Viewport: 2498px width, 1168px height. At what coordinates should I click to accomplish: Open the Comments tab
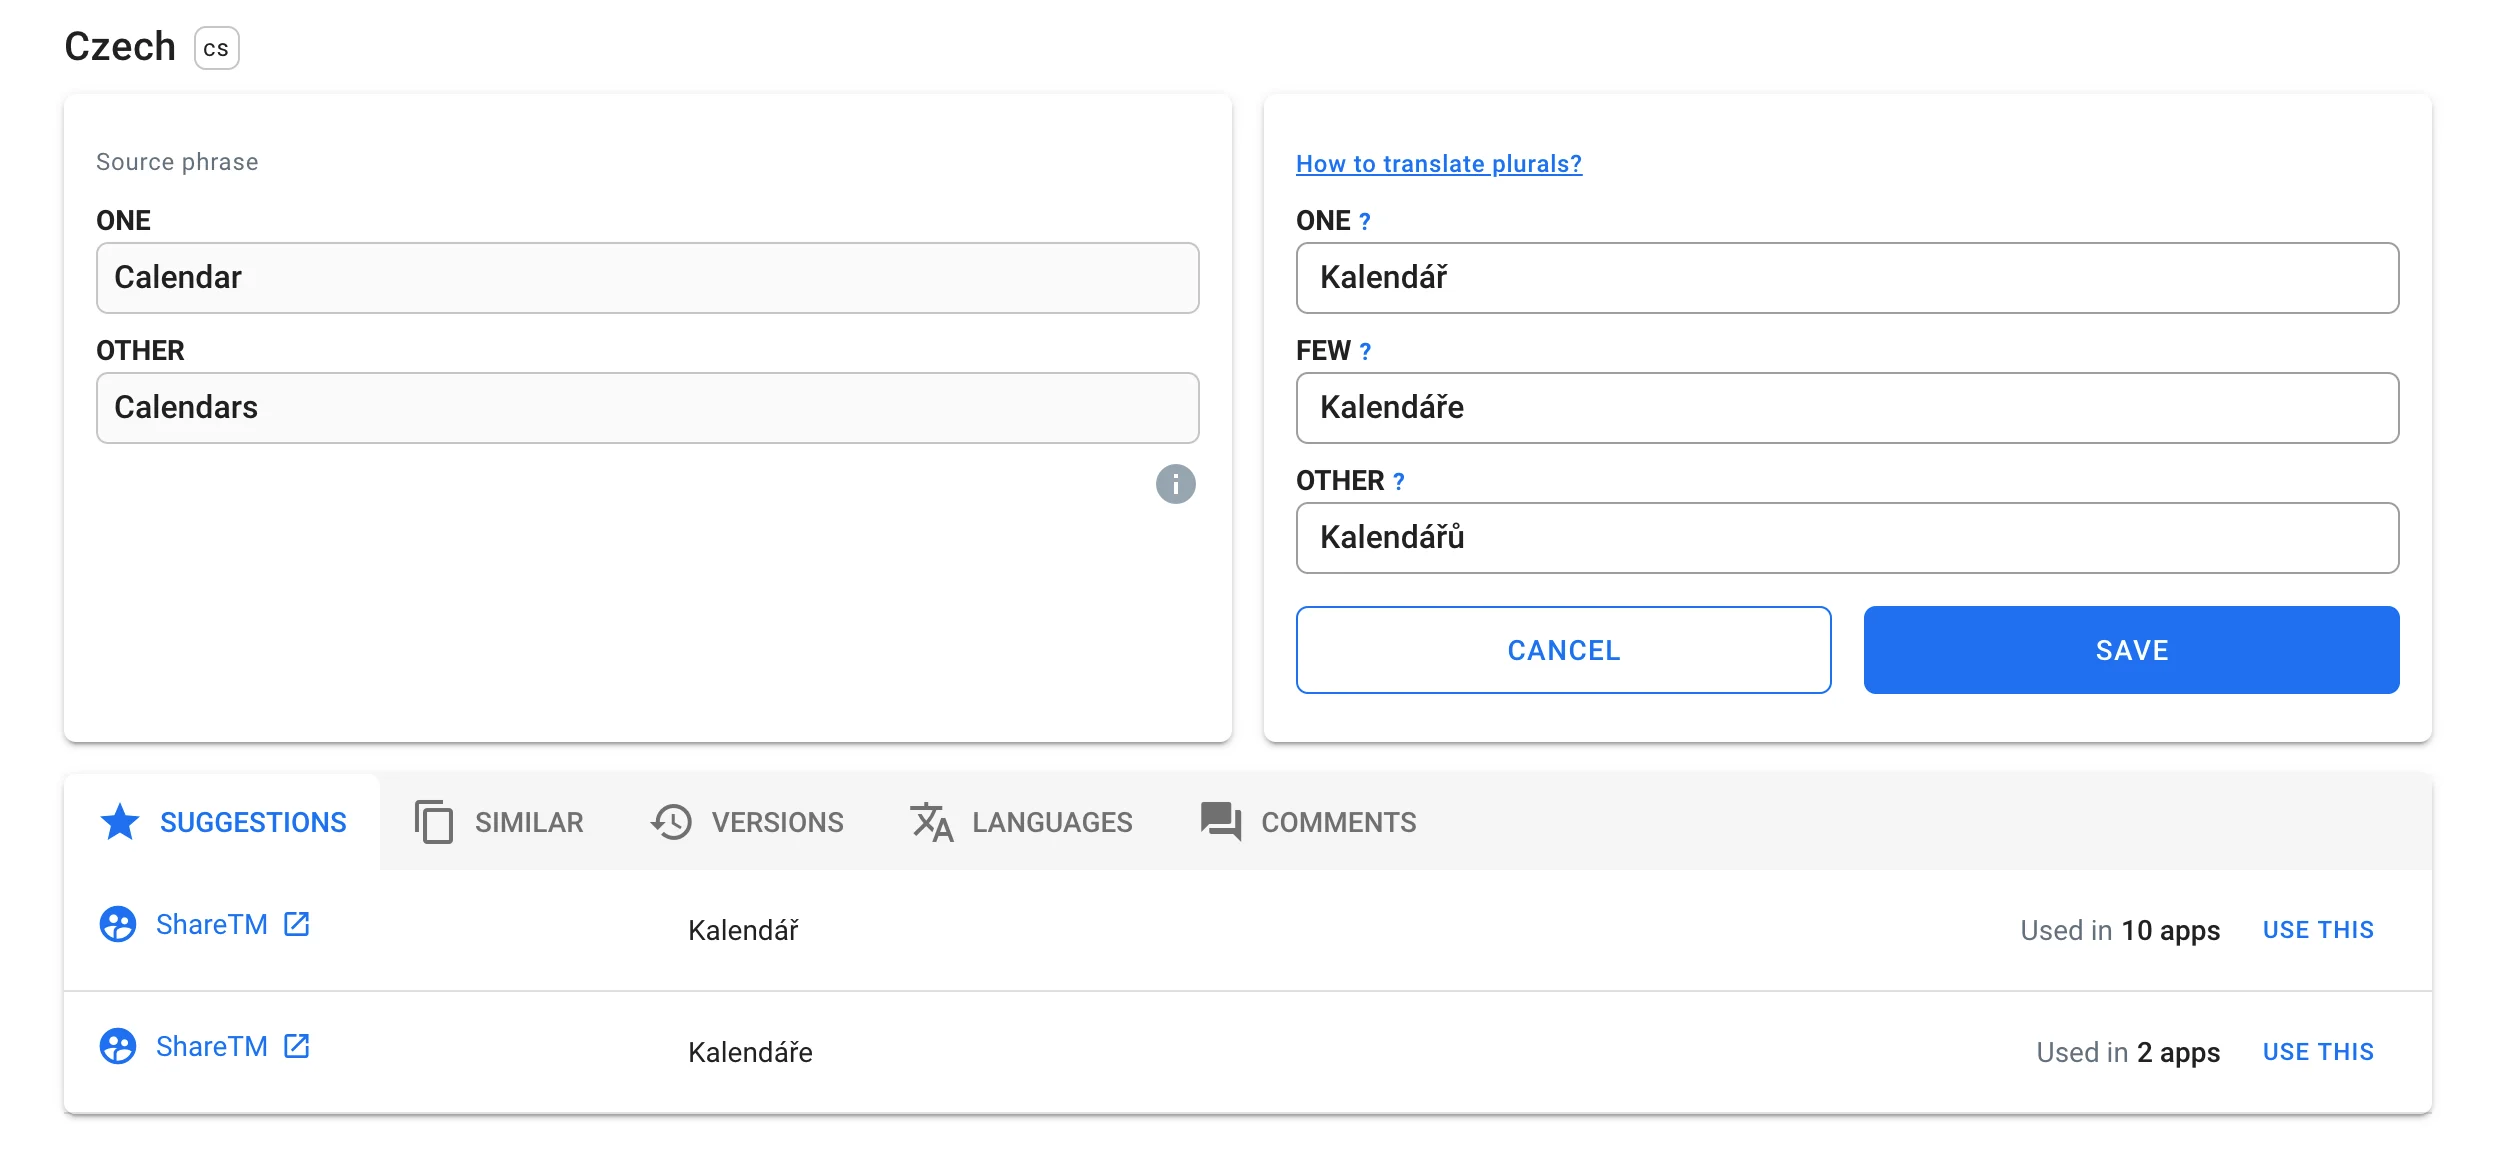[1308, 822]
